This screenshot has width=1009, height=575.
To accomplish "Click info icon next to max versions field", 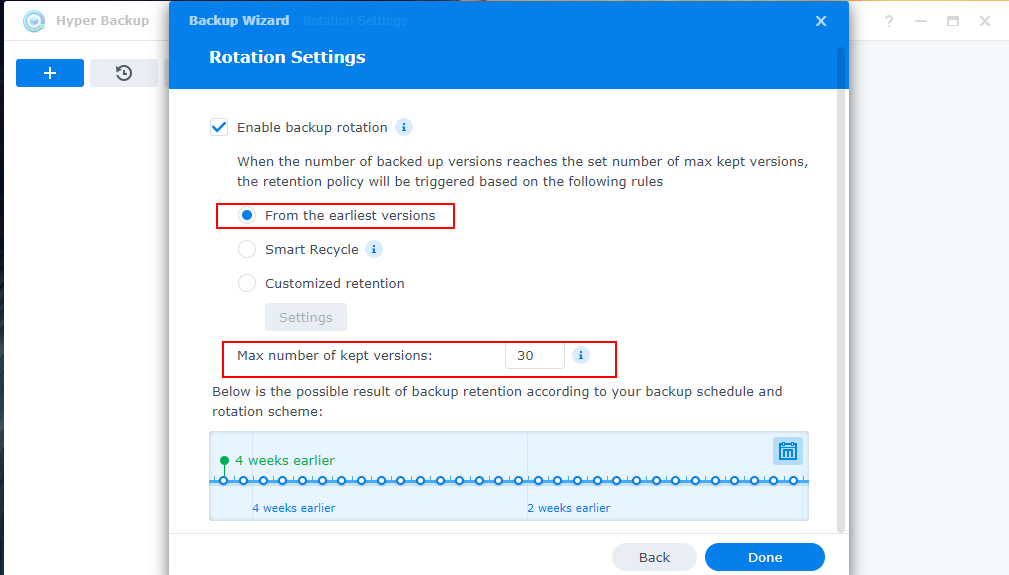I will 581,355.
